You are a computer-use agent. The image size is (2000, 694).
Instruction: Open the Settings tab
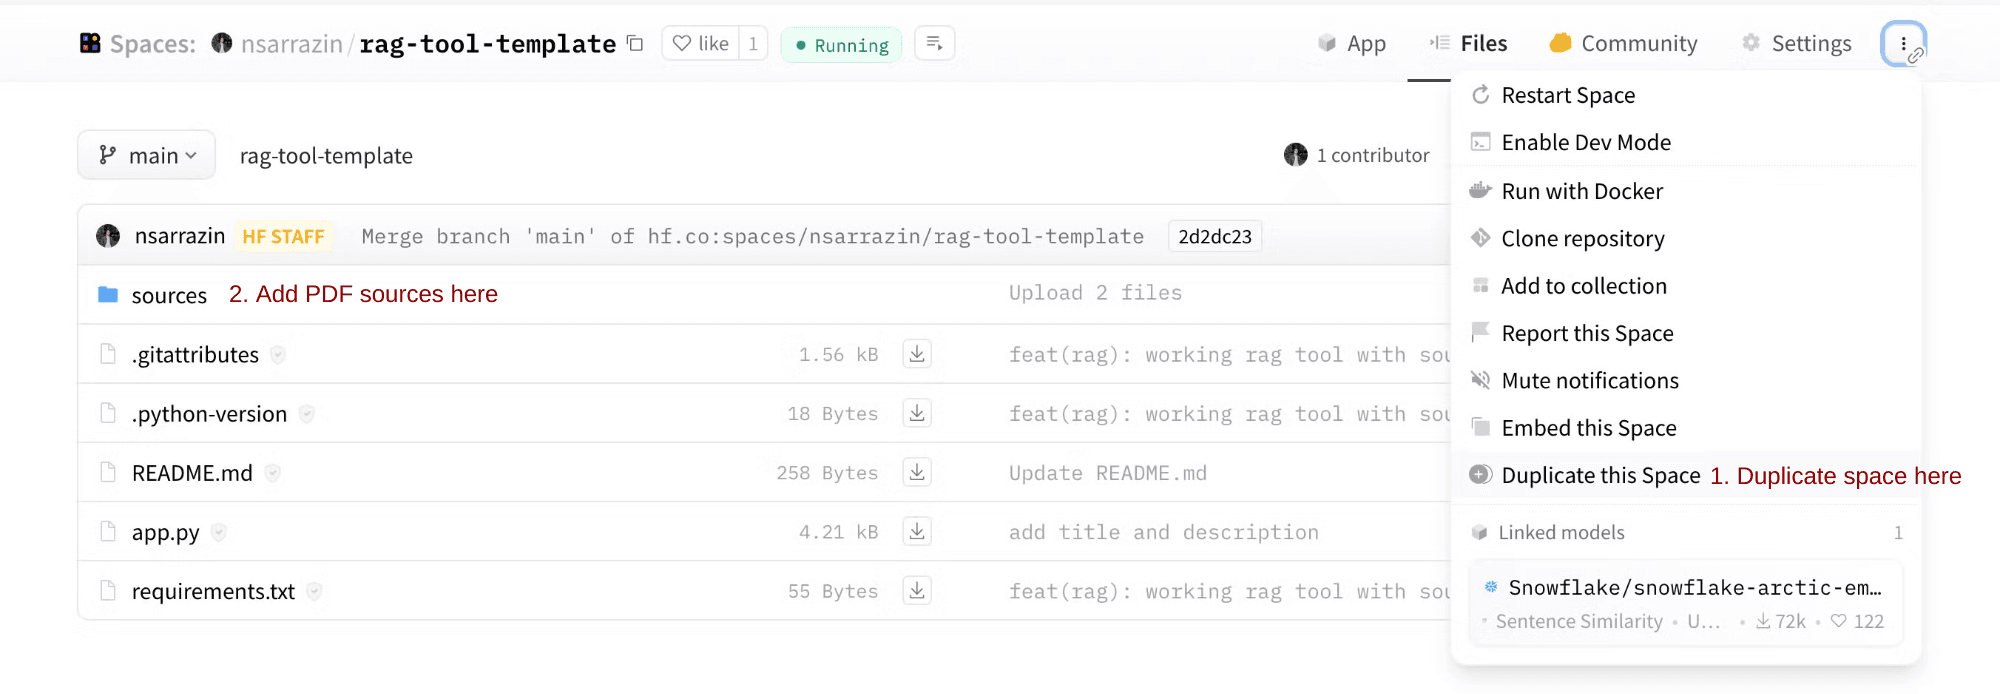pyautogui.click(x=1796, y=43)
